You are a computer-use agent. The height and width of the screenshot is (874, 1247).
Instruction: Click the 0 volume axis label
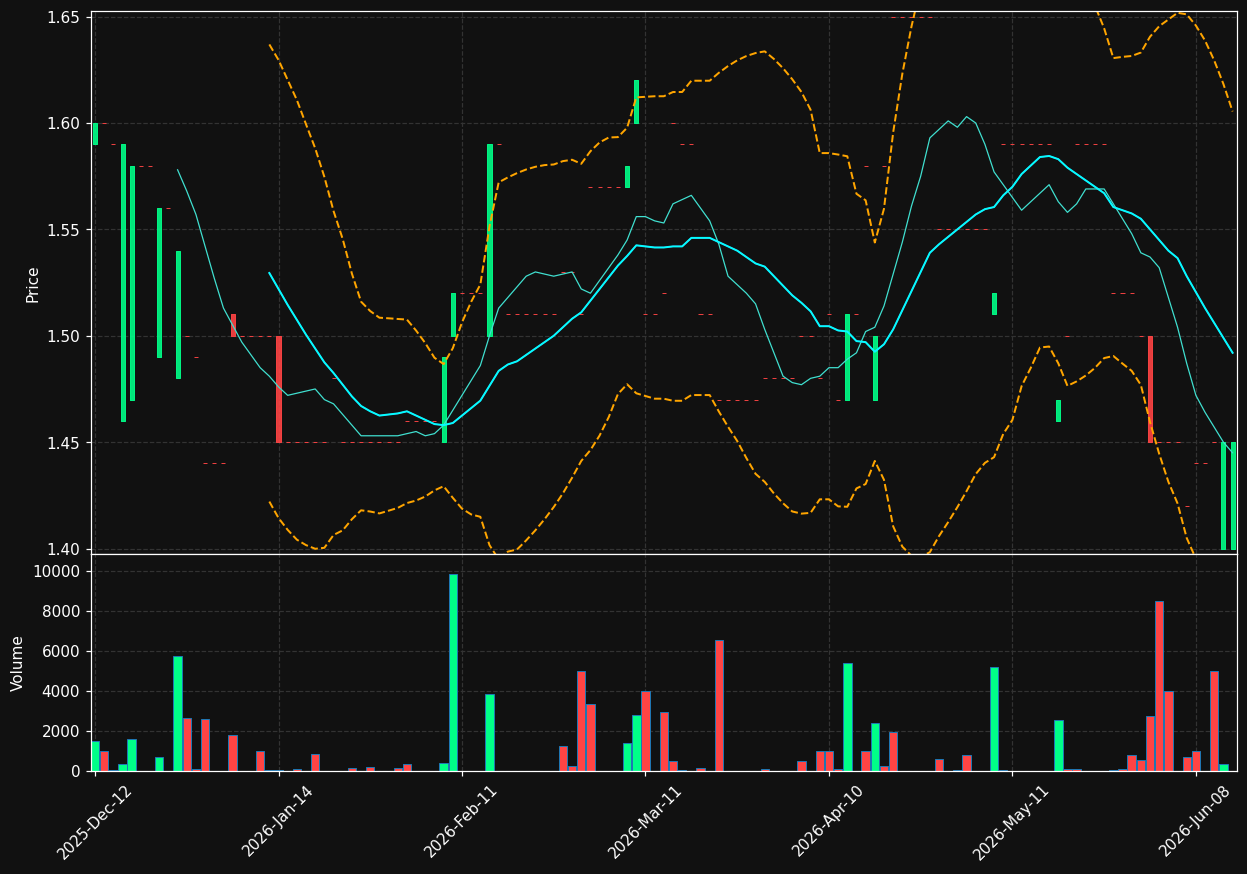(x=75, y=772)
